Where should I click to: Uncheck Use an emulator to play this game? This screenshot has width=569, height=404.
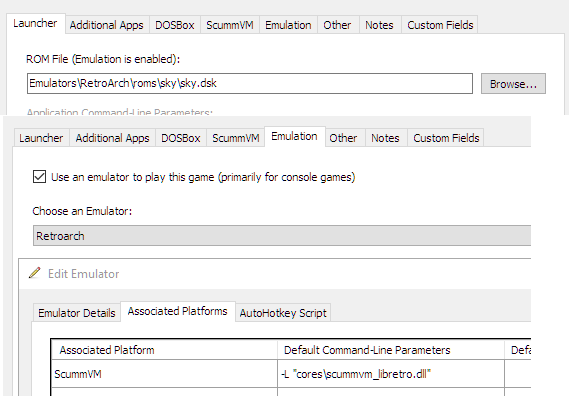click(39, 177)
